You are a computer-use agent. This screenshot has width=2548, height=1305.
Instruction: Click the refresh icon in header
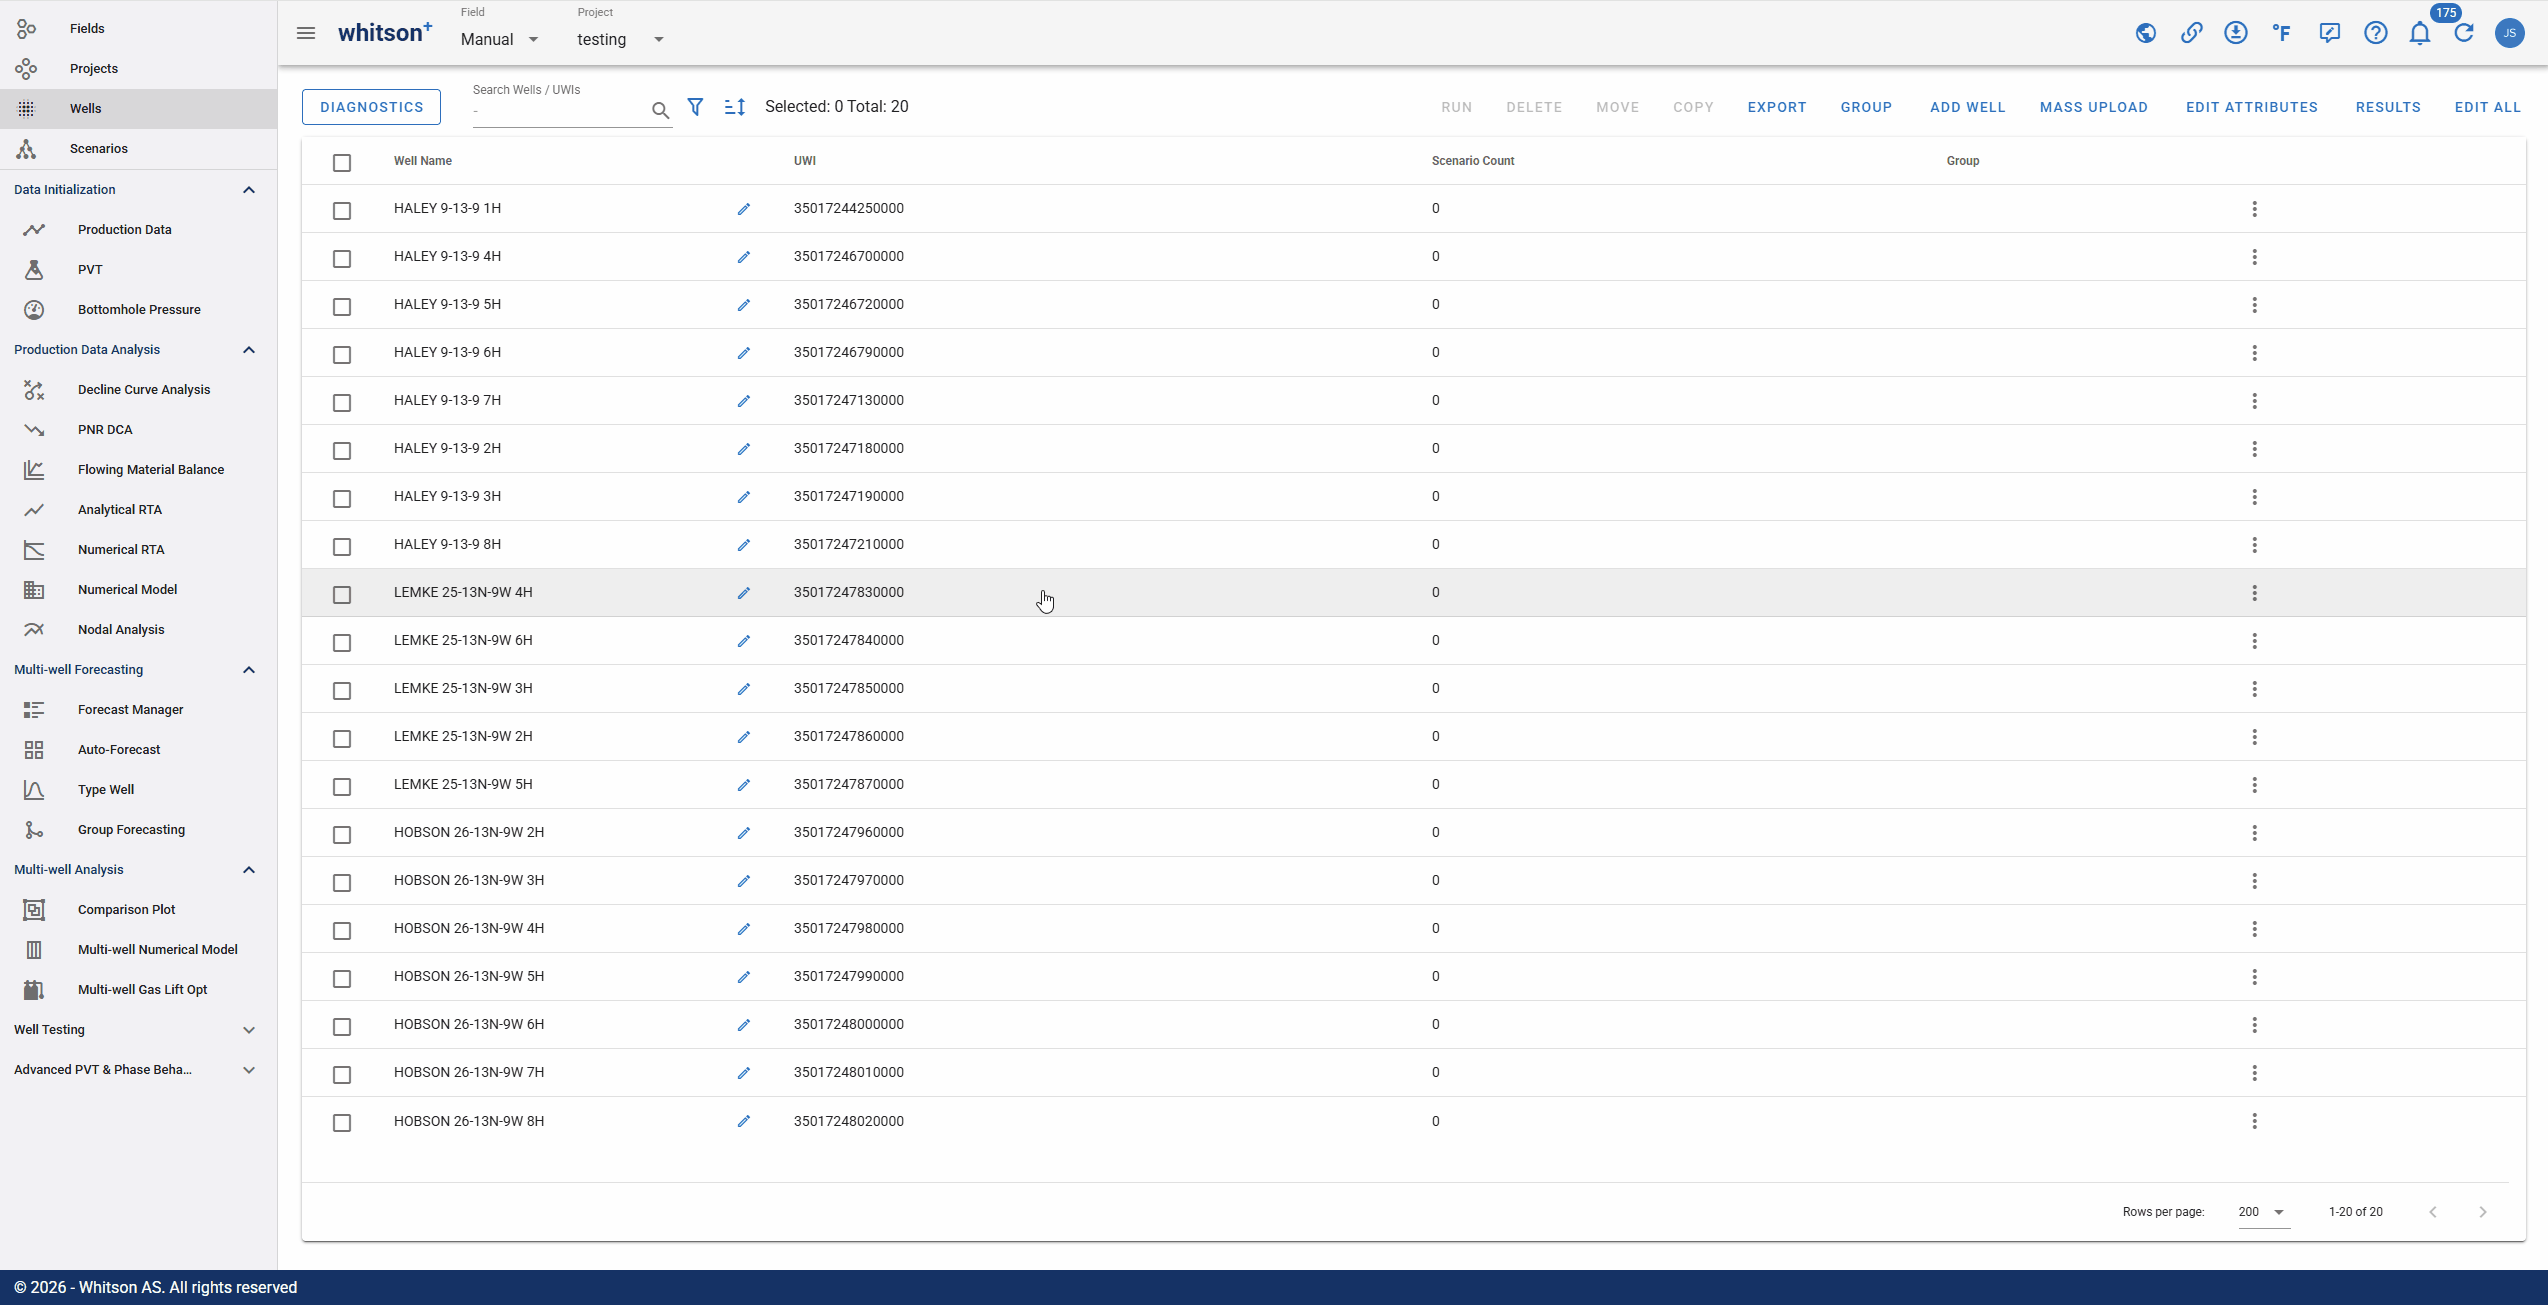[x=2464, y=33]
